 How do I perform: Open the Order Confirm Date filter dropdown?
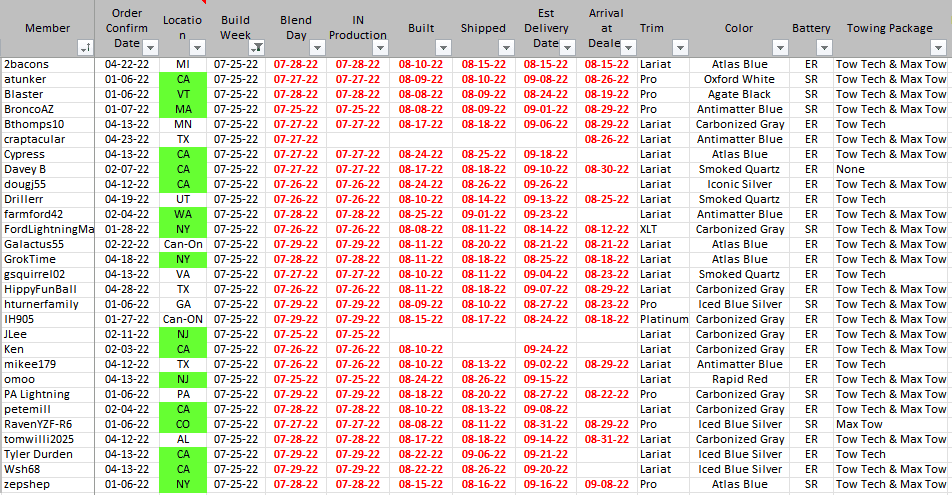pos(150,48)
